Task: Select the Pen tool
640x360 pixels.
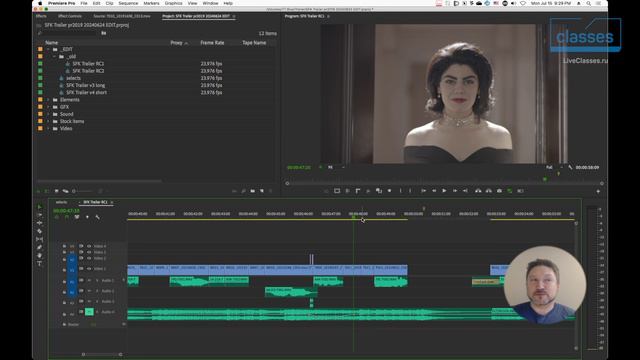Action: [40, 247]
